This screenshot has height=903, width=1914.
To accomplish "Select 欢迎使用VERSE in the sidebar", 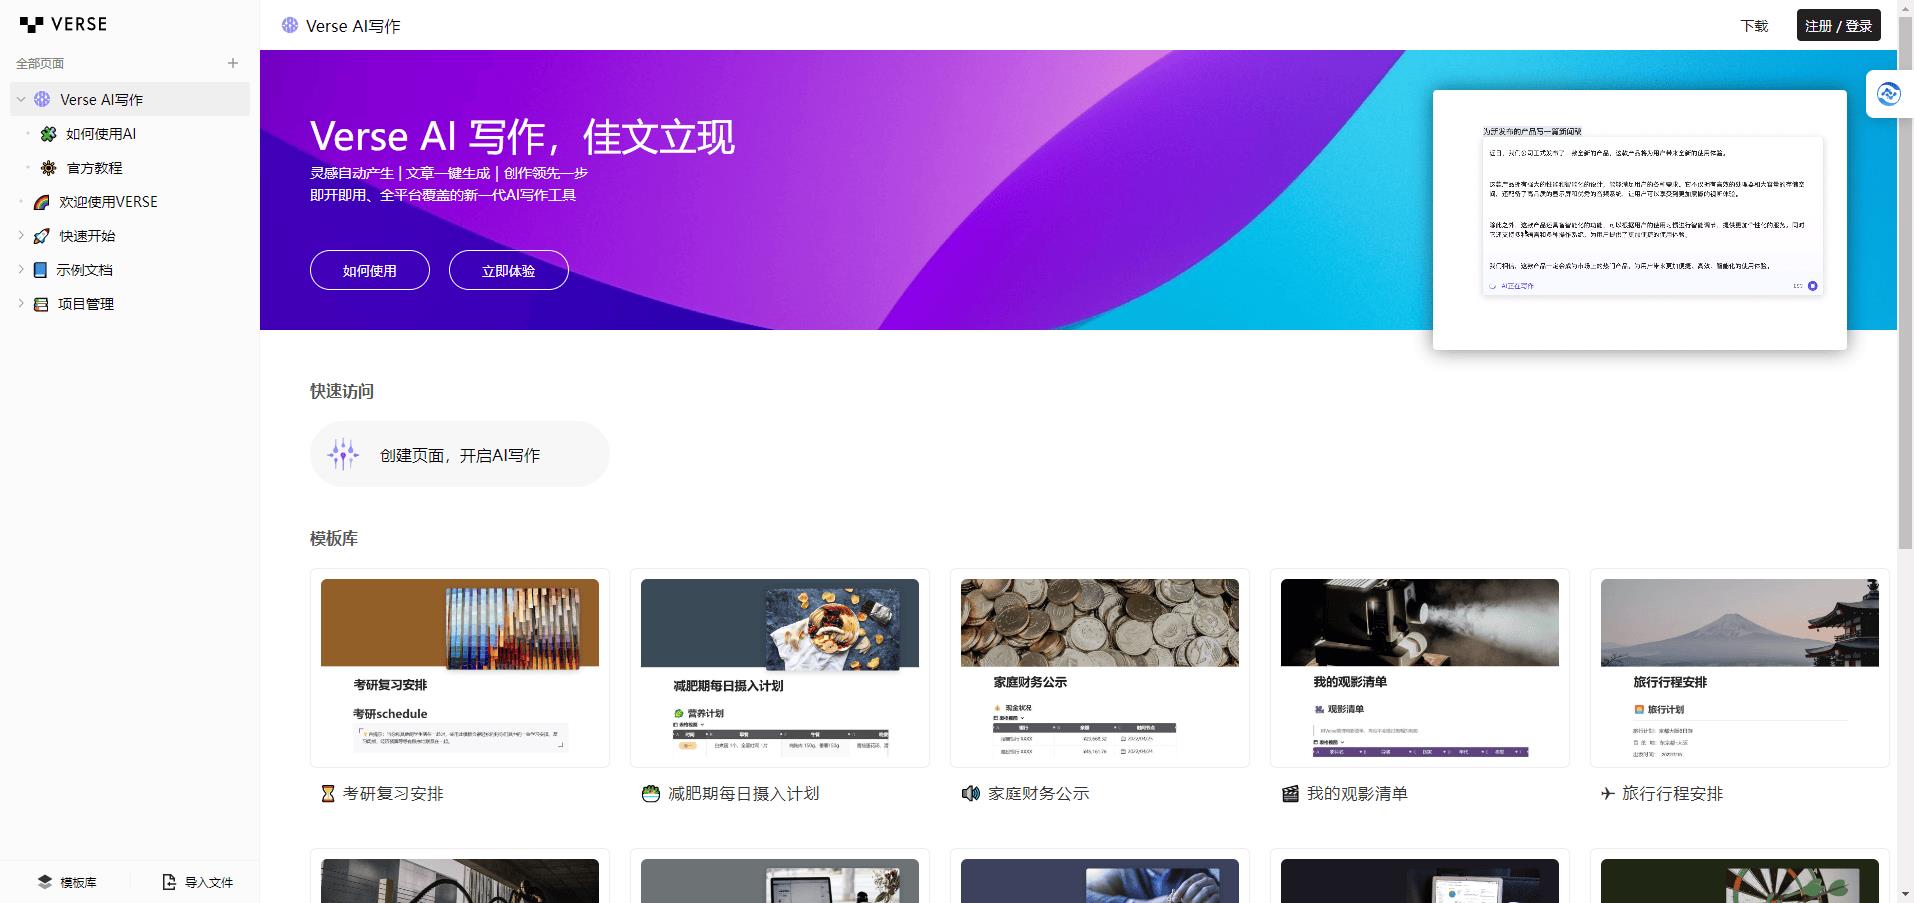I will (108, 202).
